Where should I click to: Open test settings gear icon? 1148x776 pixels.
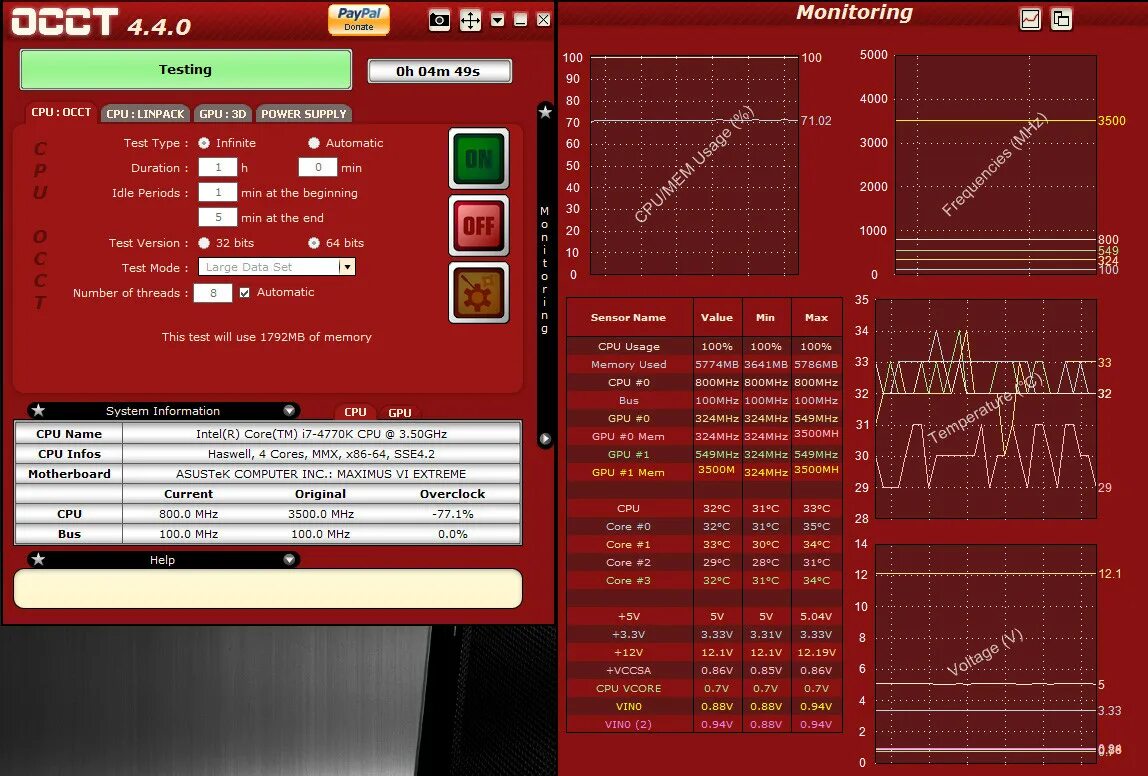point(479,293)
